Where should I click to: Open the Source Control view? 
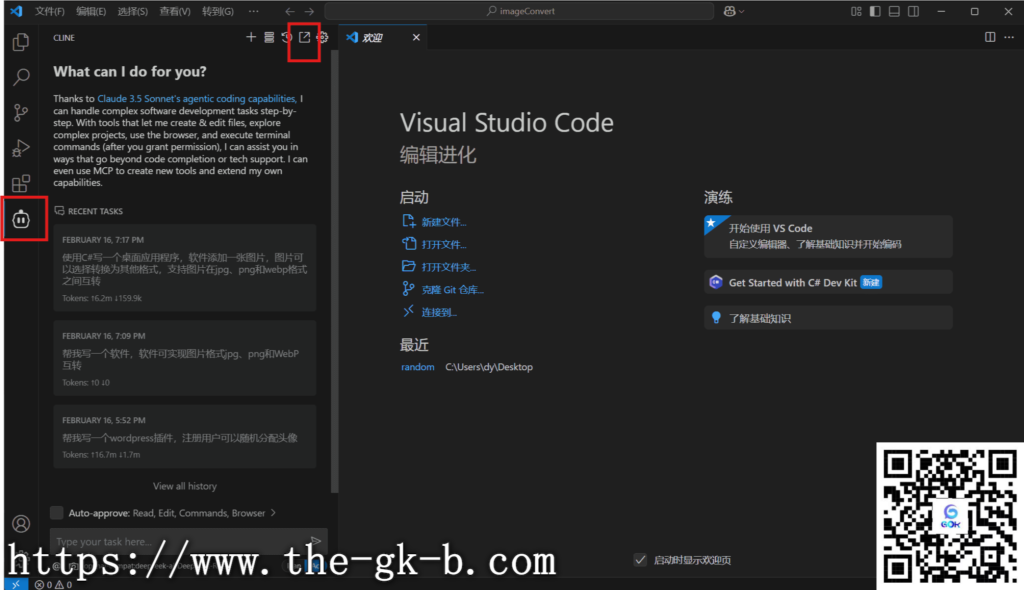click(21, 112)
